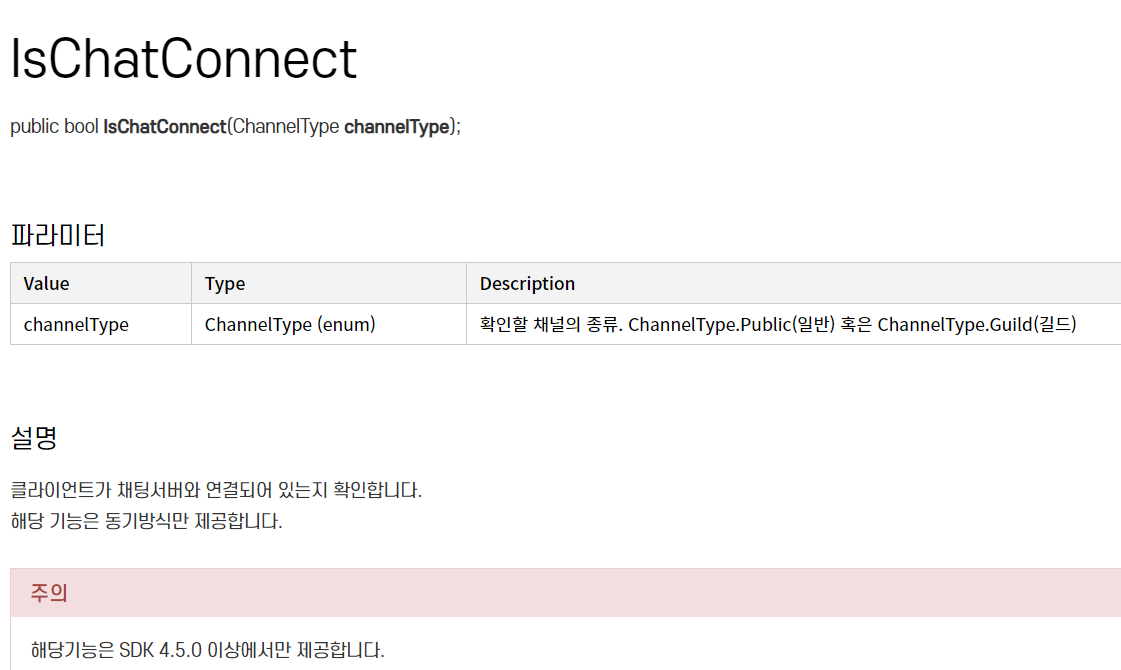
Task: Click the 주의 warning box header
Action: 566,593
